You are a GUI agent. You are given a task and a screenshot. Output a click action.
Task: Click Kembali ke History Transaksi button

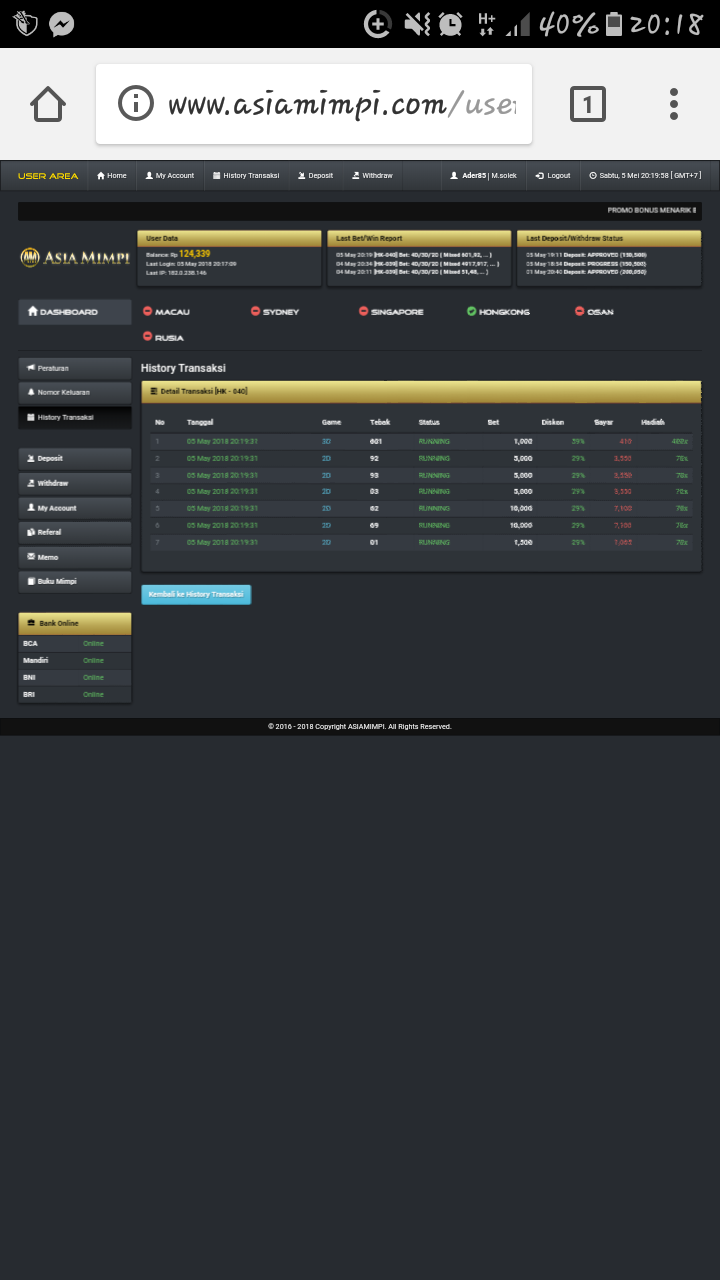(x=196, y=594)
